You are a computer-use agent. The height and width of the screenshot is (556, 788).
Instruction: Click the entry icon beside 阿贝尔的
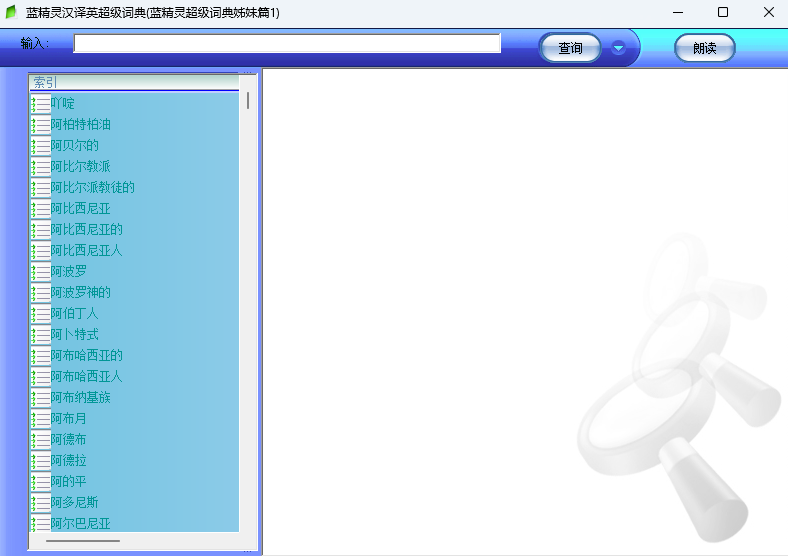[41, 146]
